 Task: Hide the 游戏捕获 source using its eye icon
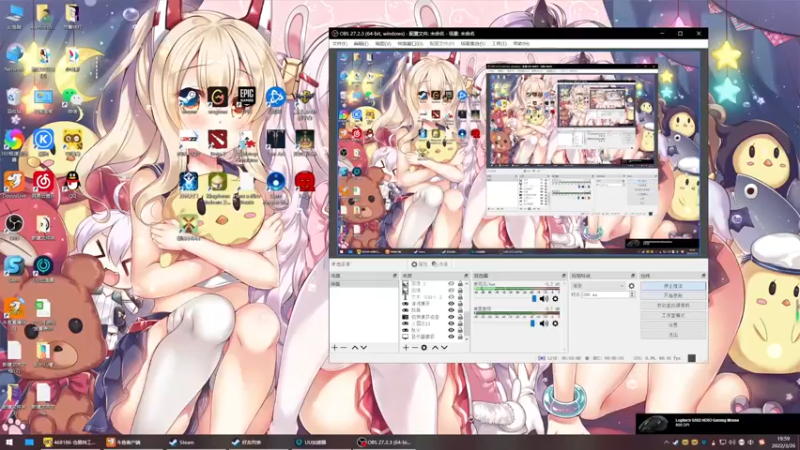click(452, 304)
